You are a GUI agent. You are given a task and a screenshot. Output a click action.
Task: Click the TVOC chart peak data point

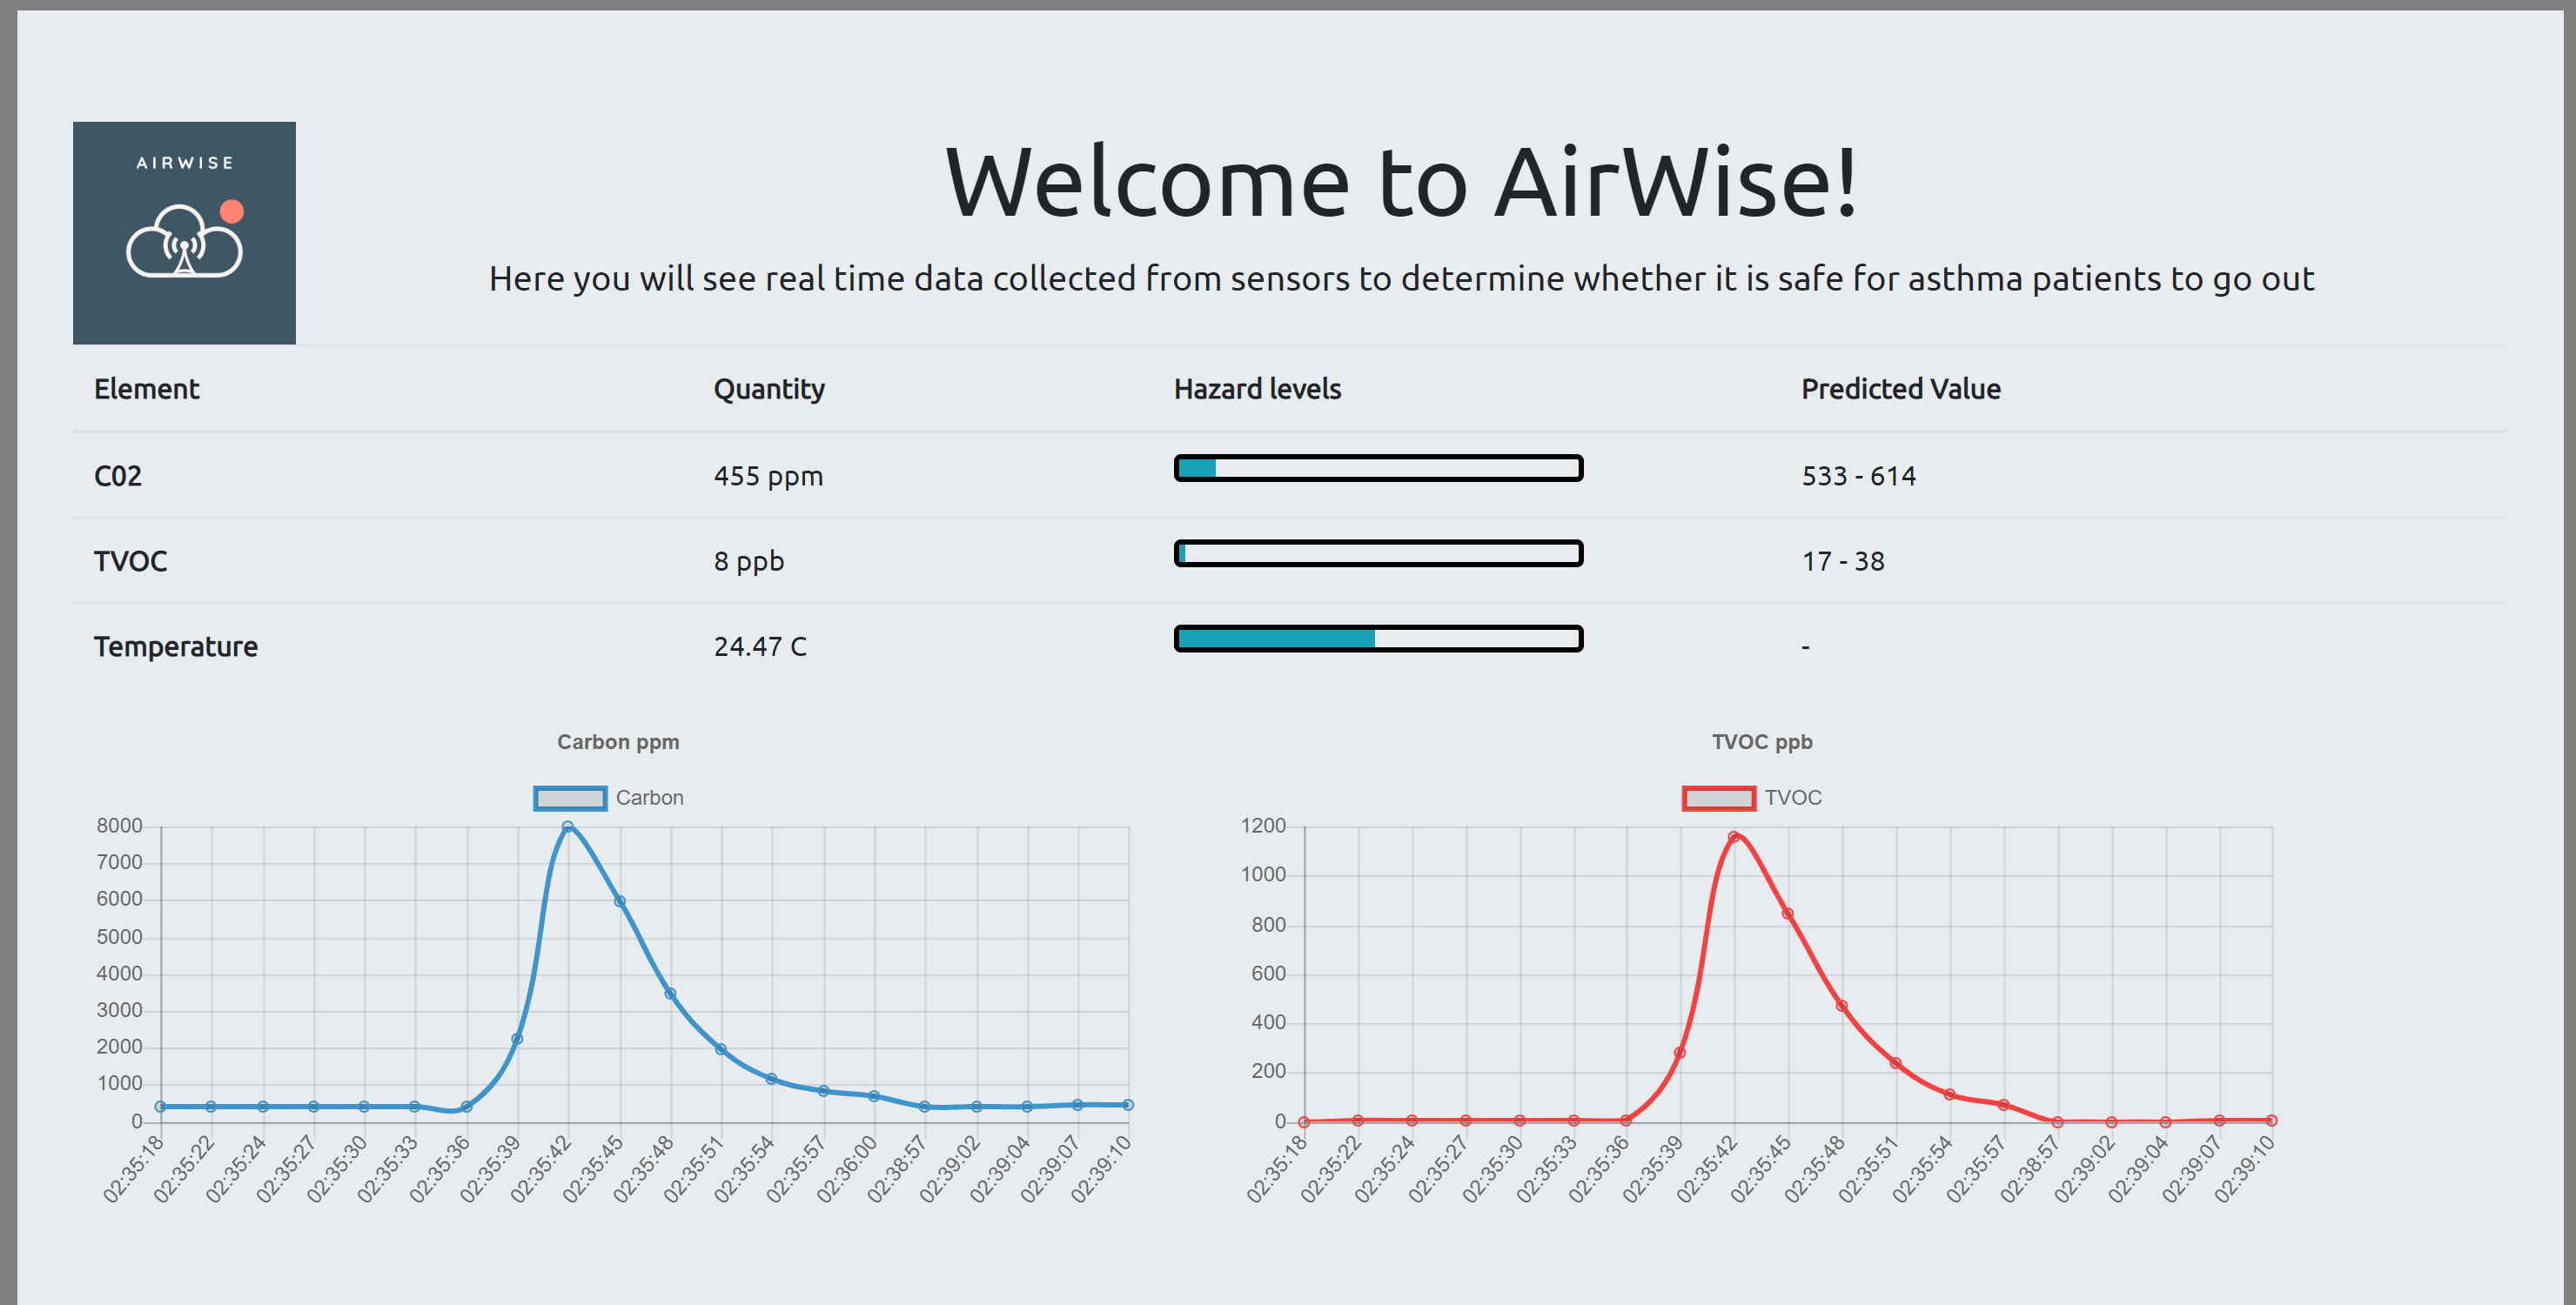(x=1733, y=837)
